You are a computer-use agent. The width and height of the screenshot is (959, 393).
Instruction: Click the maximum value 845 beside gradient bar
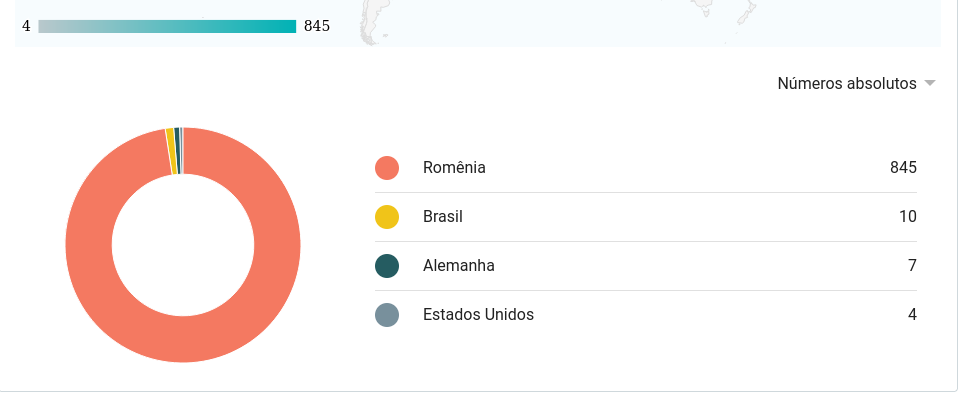[317, 26]
